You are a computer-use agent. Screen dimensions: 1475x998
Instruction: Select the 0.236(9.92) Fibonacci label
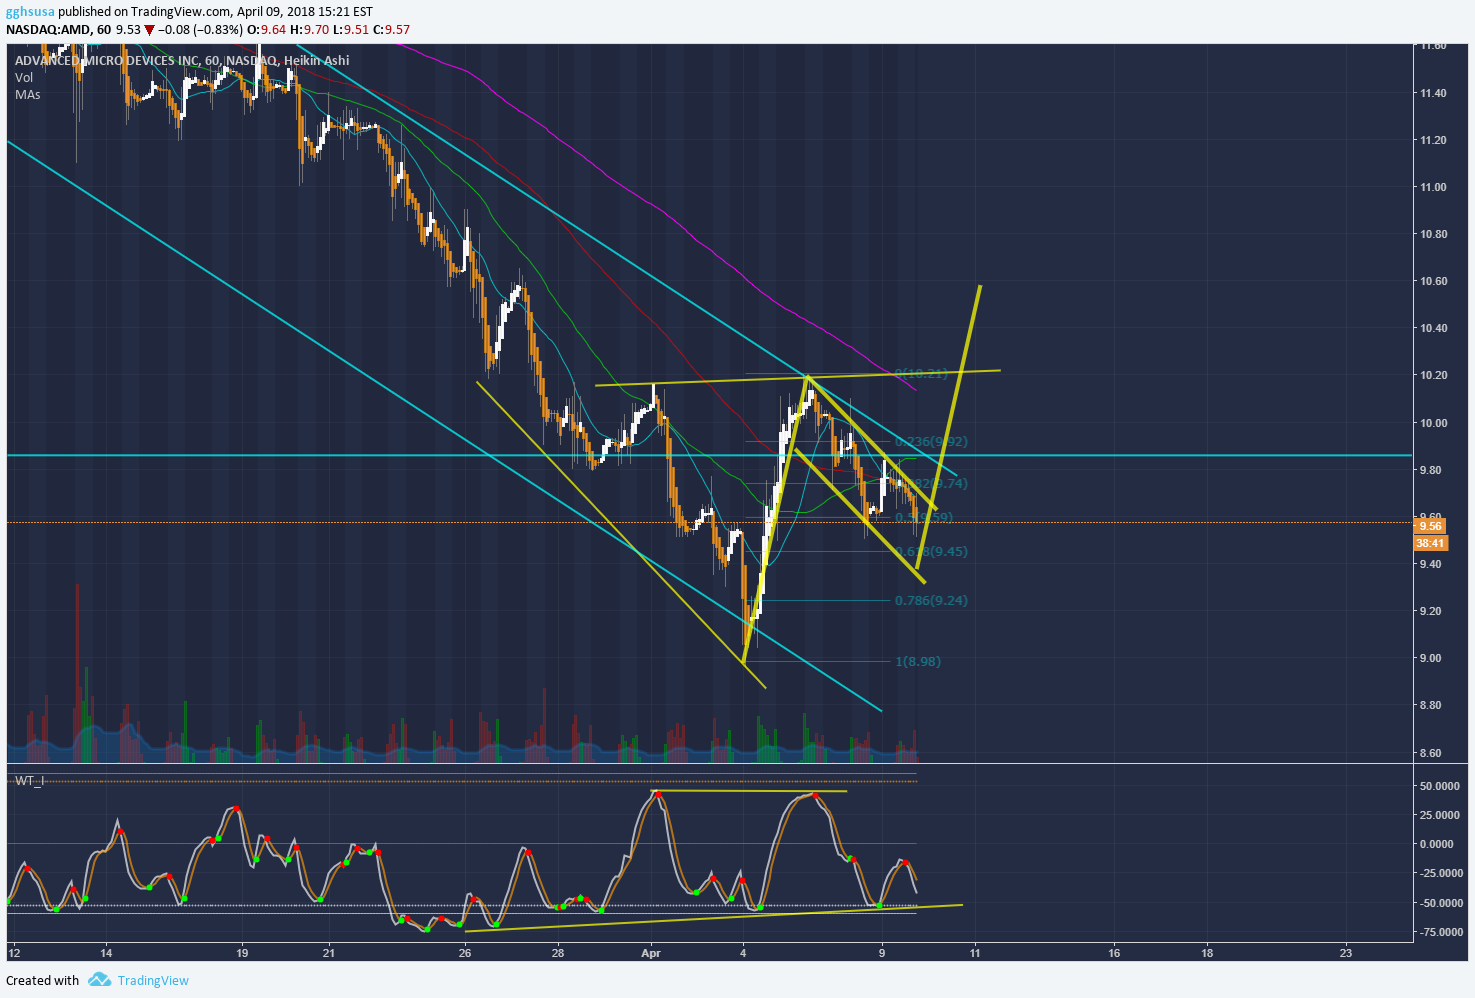point(931,441)
